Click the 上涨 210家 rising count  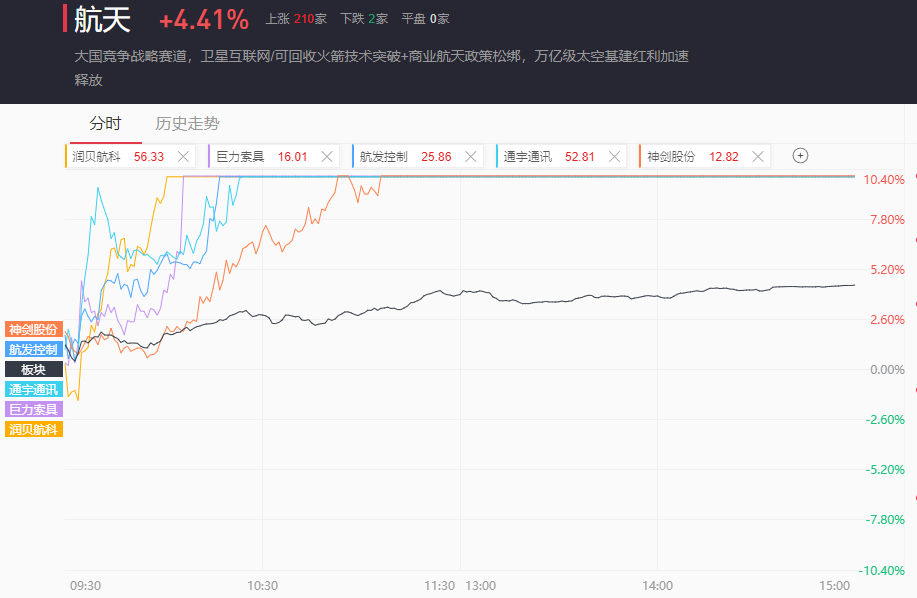click(x=296, y=19)
